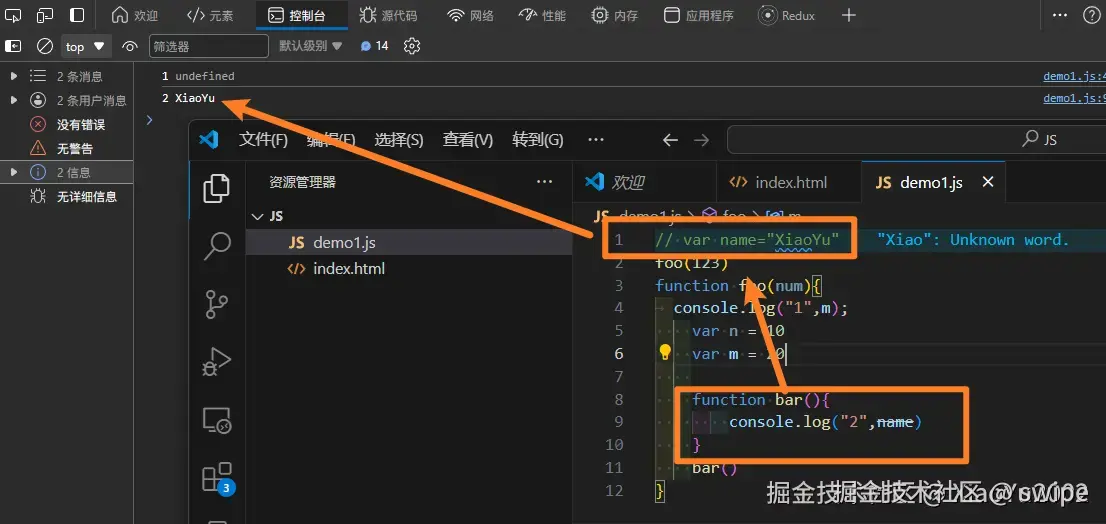The height and width of the screenshot is (524, 1106).
Task: Select demo1.js in the file explorer
Action: click(408, 243)
